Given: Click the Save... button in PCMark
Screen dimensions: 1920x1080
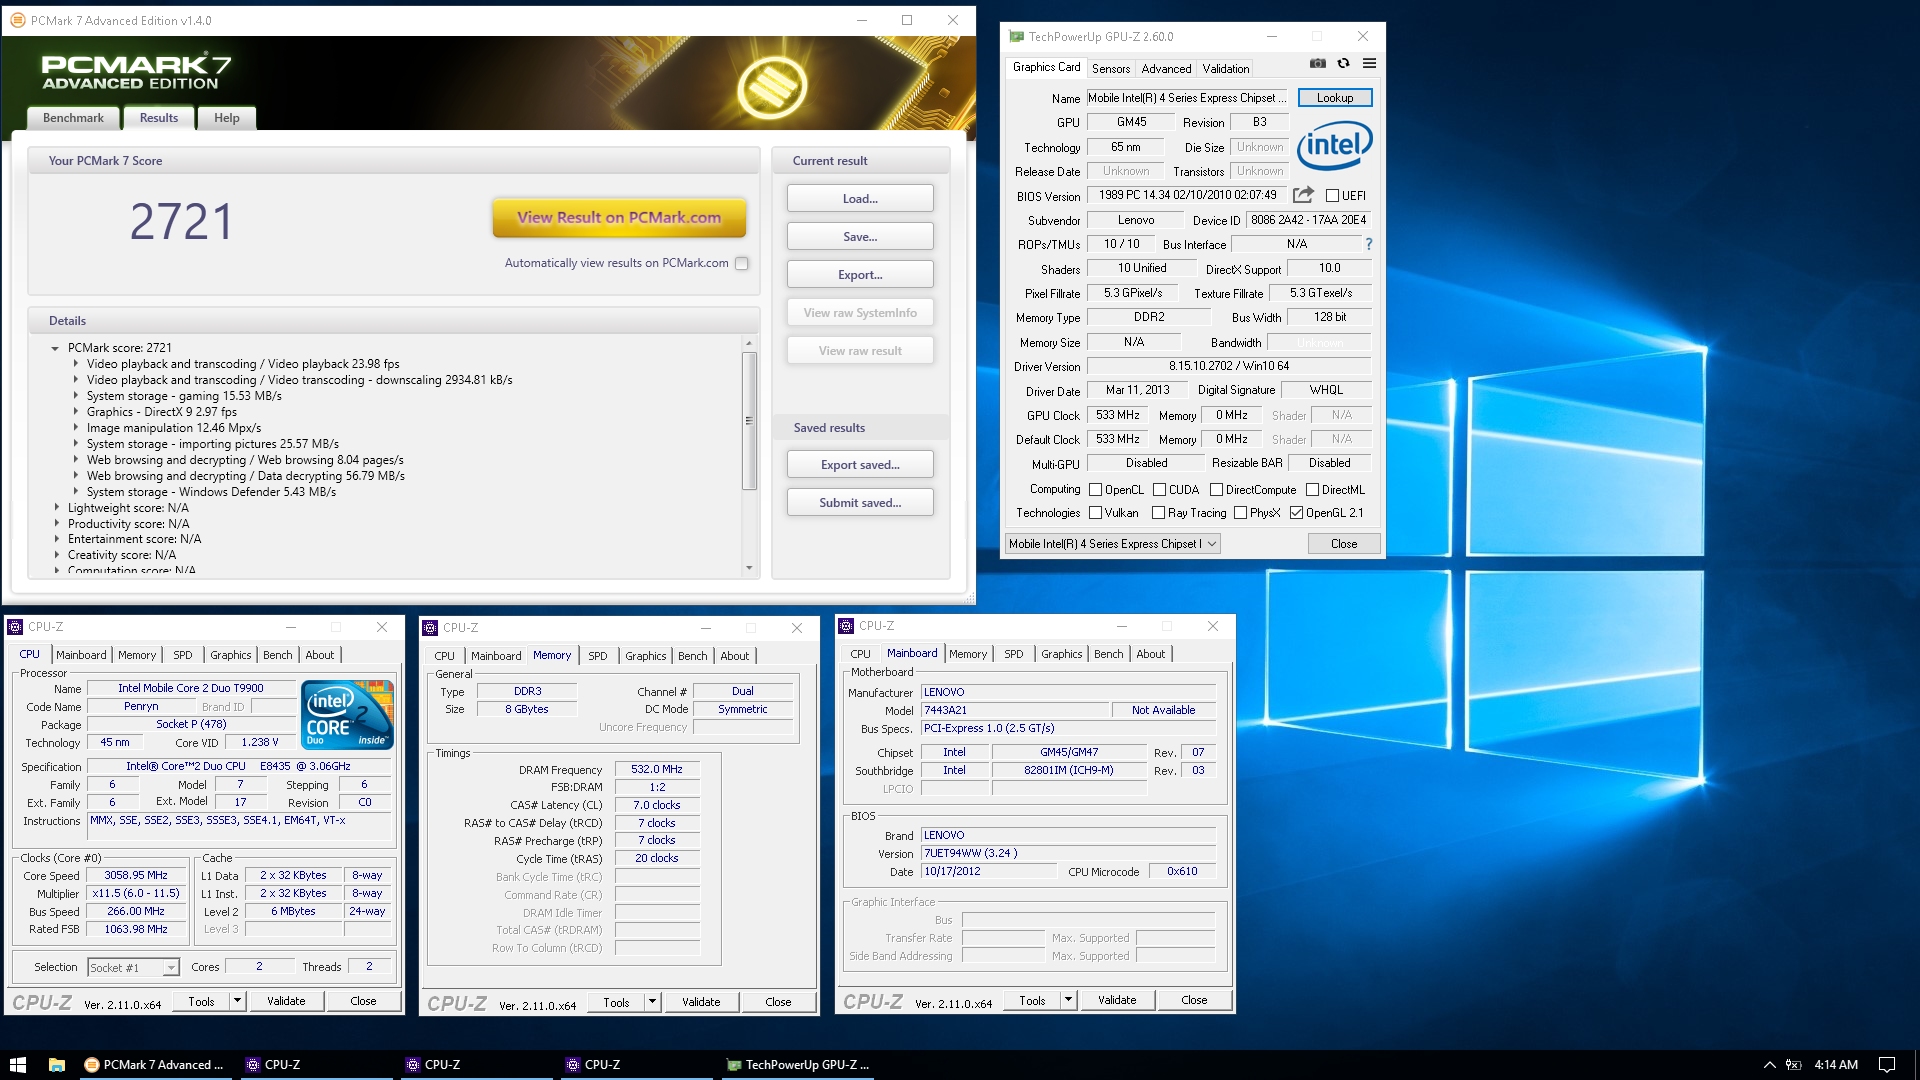Looking at the screenshot, I should click(860, 237).
